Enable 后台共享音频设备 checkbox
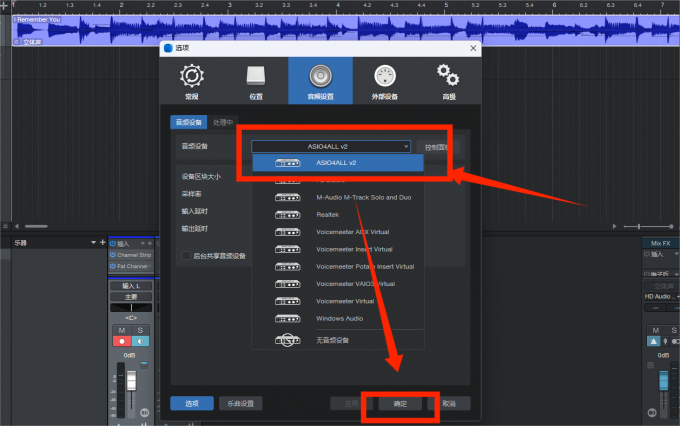The height and width of the screenshot is (426, 680). (x=186, y=256)
